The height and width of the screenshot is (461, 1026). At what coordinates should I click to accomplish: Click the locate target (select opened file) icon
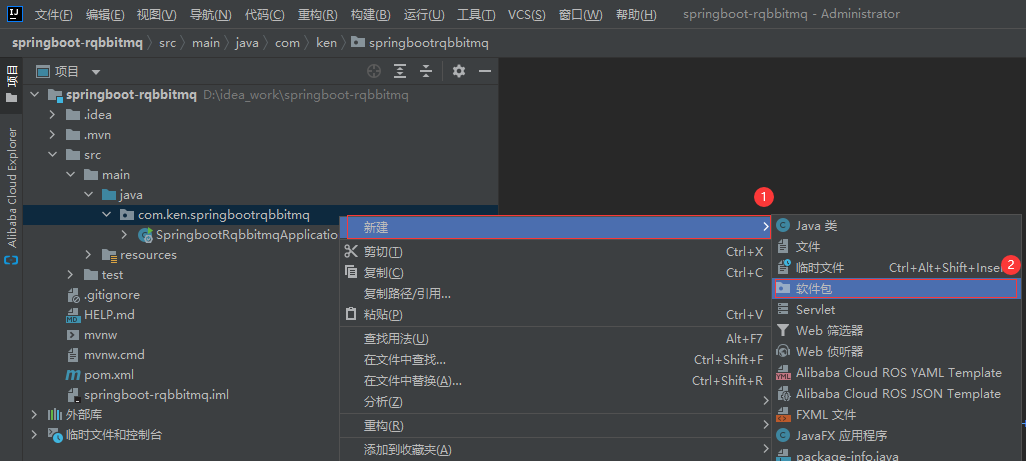pos(374,71)
